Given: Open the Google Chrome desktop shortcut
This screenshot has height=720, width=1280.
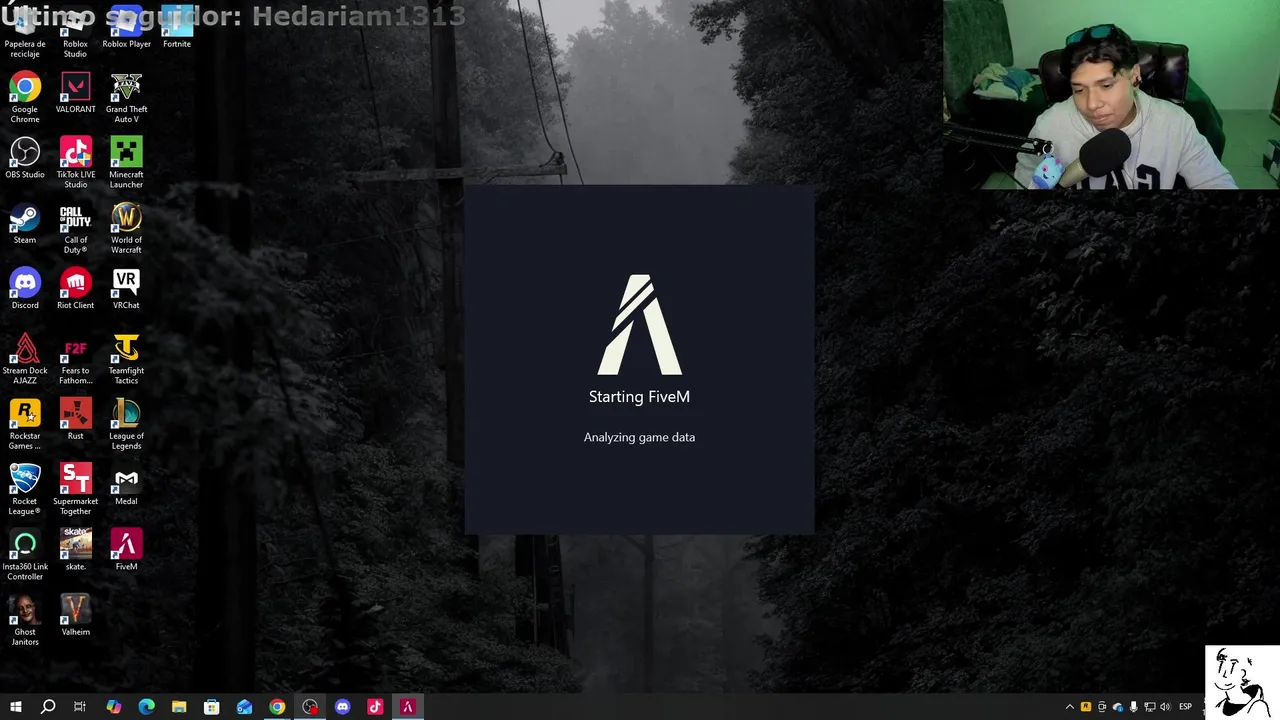Looking at the screenshot, I should click(x=25, y=97).
